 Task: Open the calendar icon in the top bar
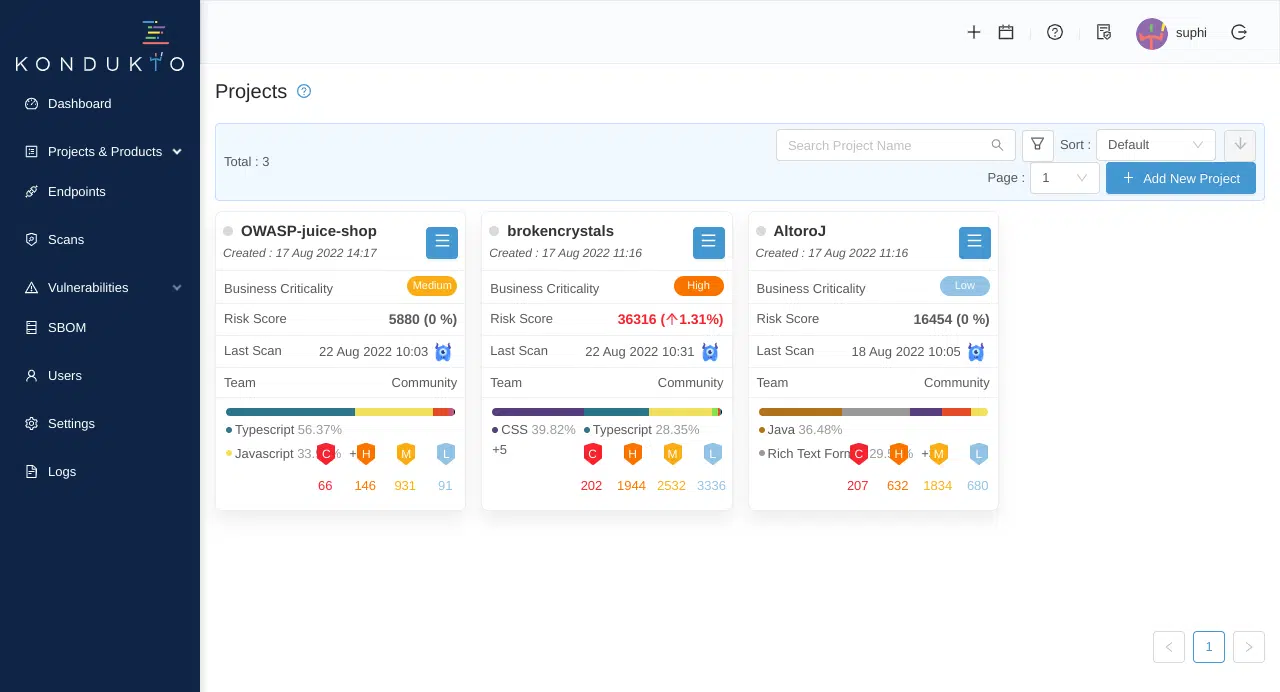(x=1006, y=32)
